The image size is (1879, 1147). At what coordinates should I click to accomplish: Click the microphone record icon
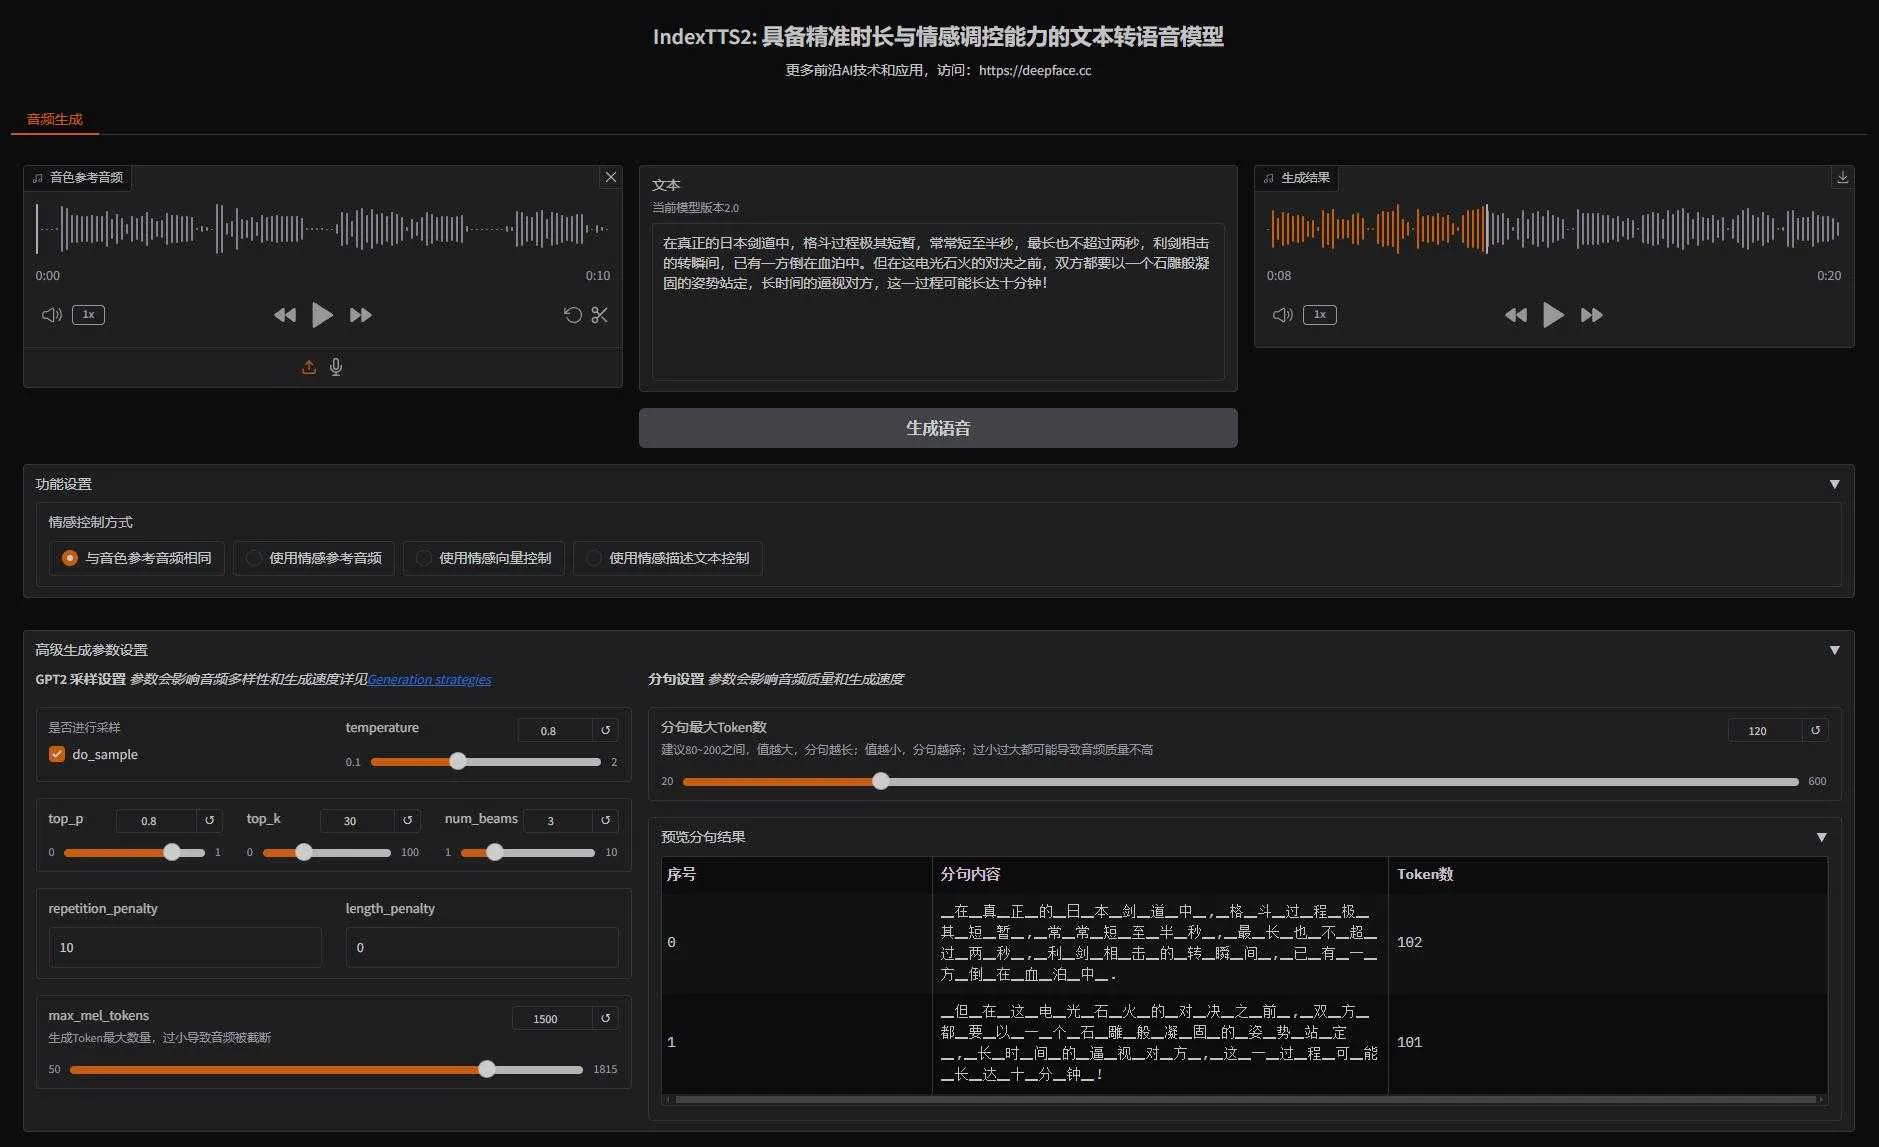click(x=336, y=367)
